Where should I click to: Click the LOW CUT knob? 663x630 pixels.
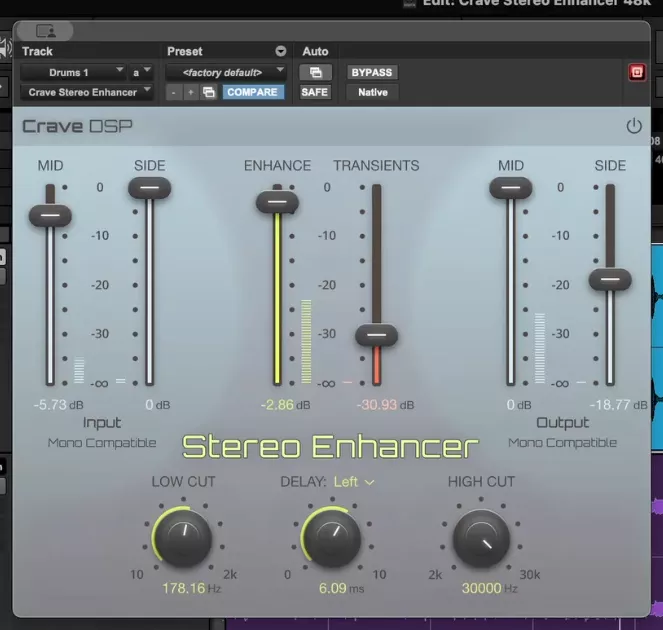[x=183, y=538]
